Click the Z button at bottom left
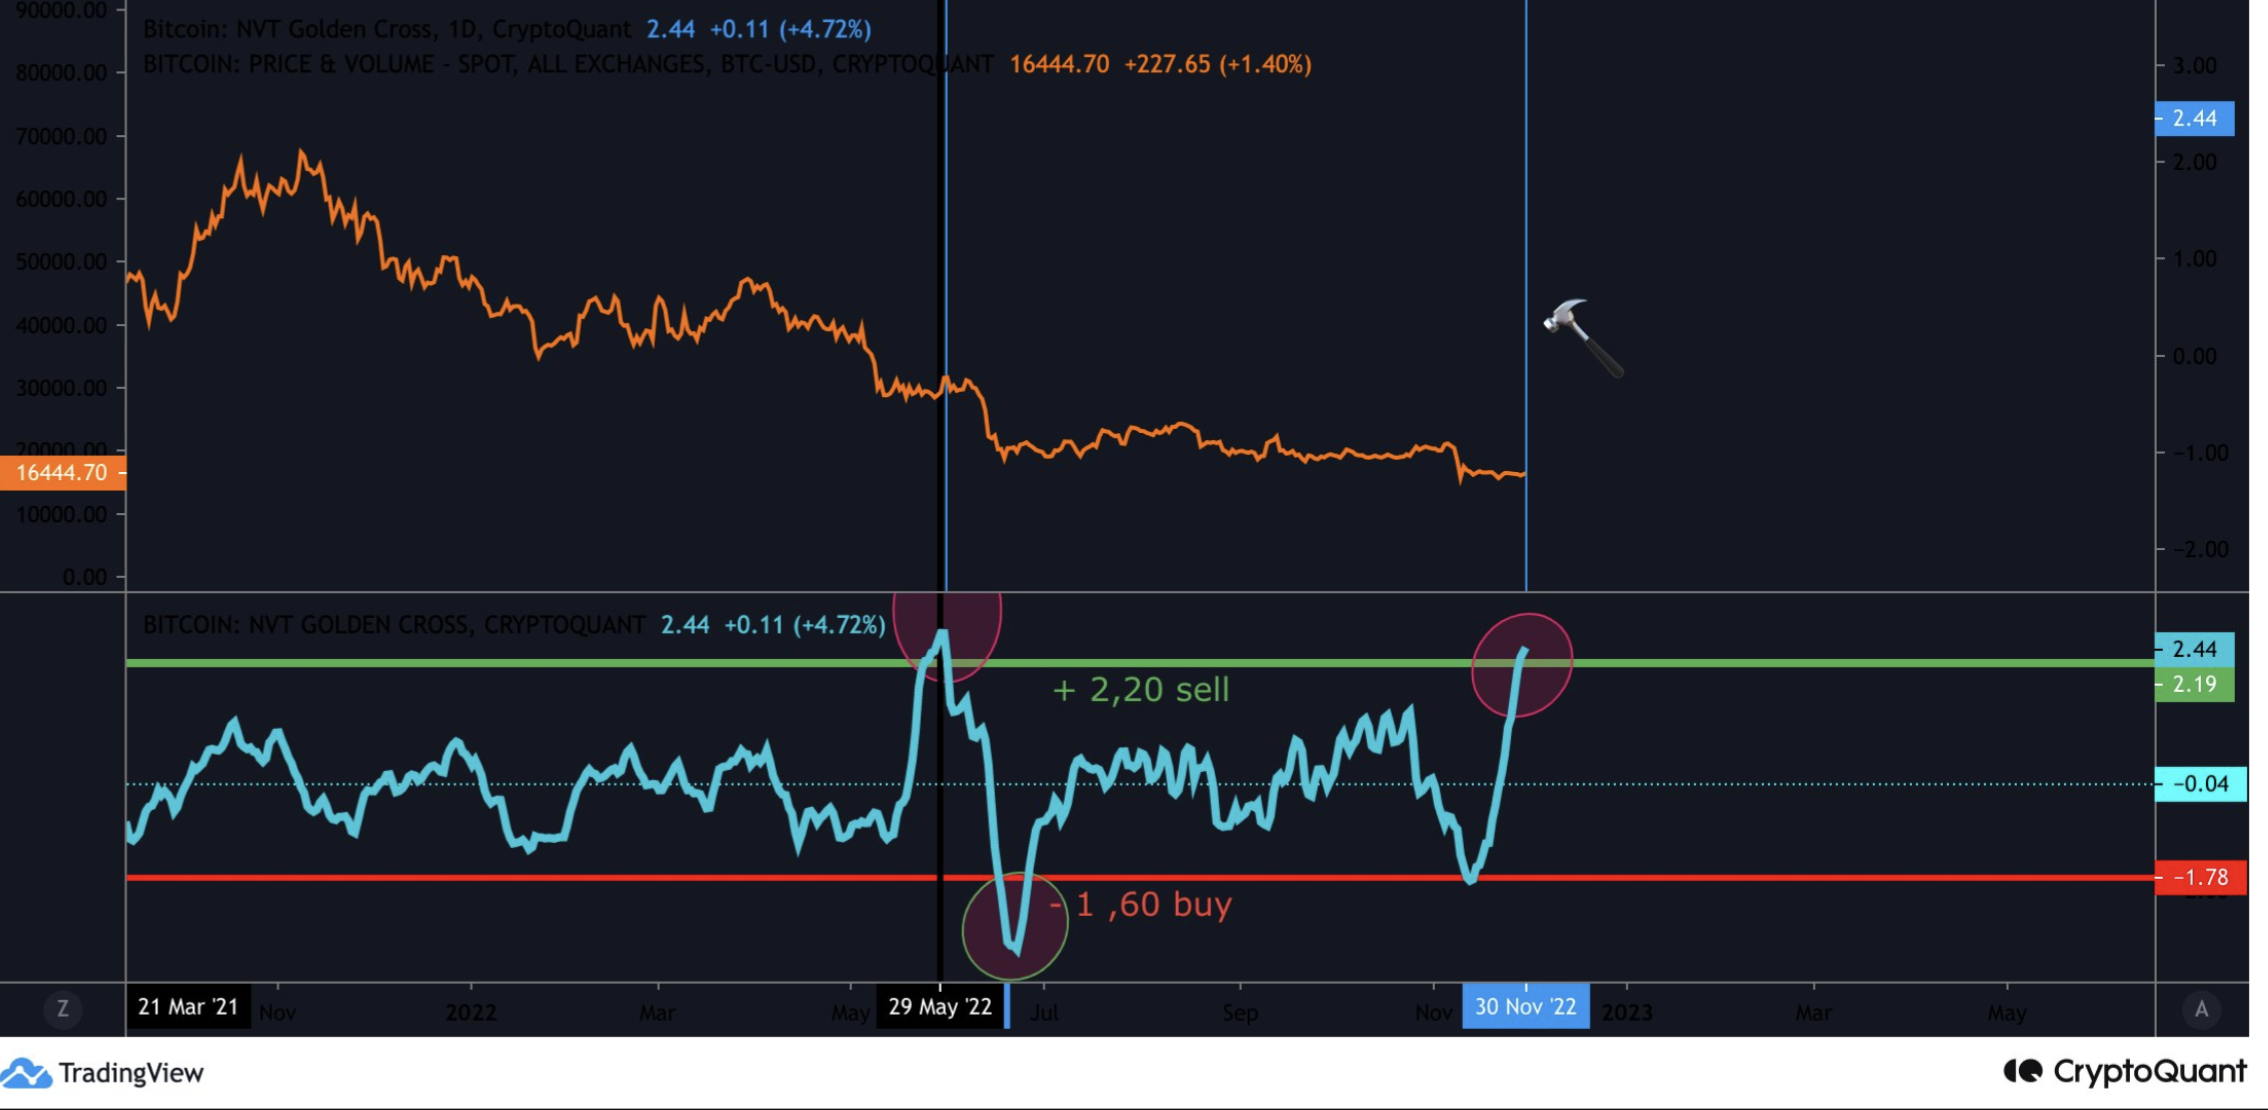Screen dimensions: 2268x1110 point(62,1008)
